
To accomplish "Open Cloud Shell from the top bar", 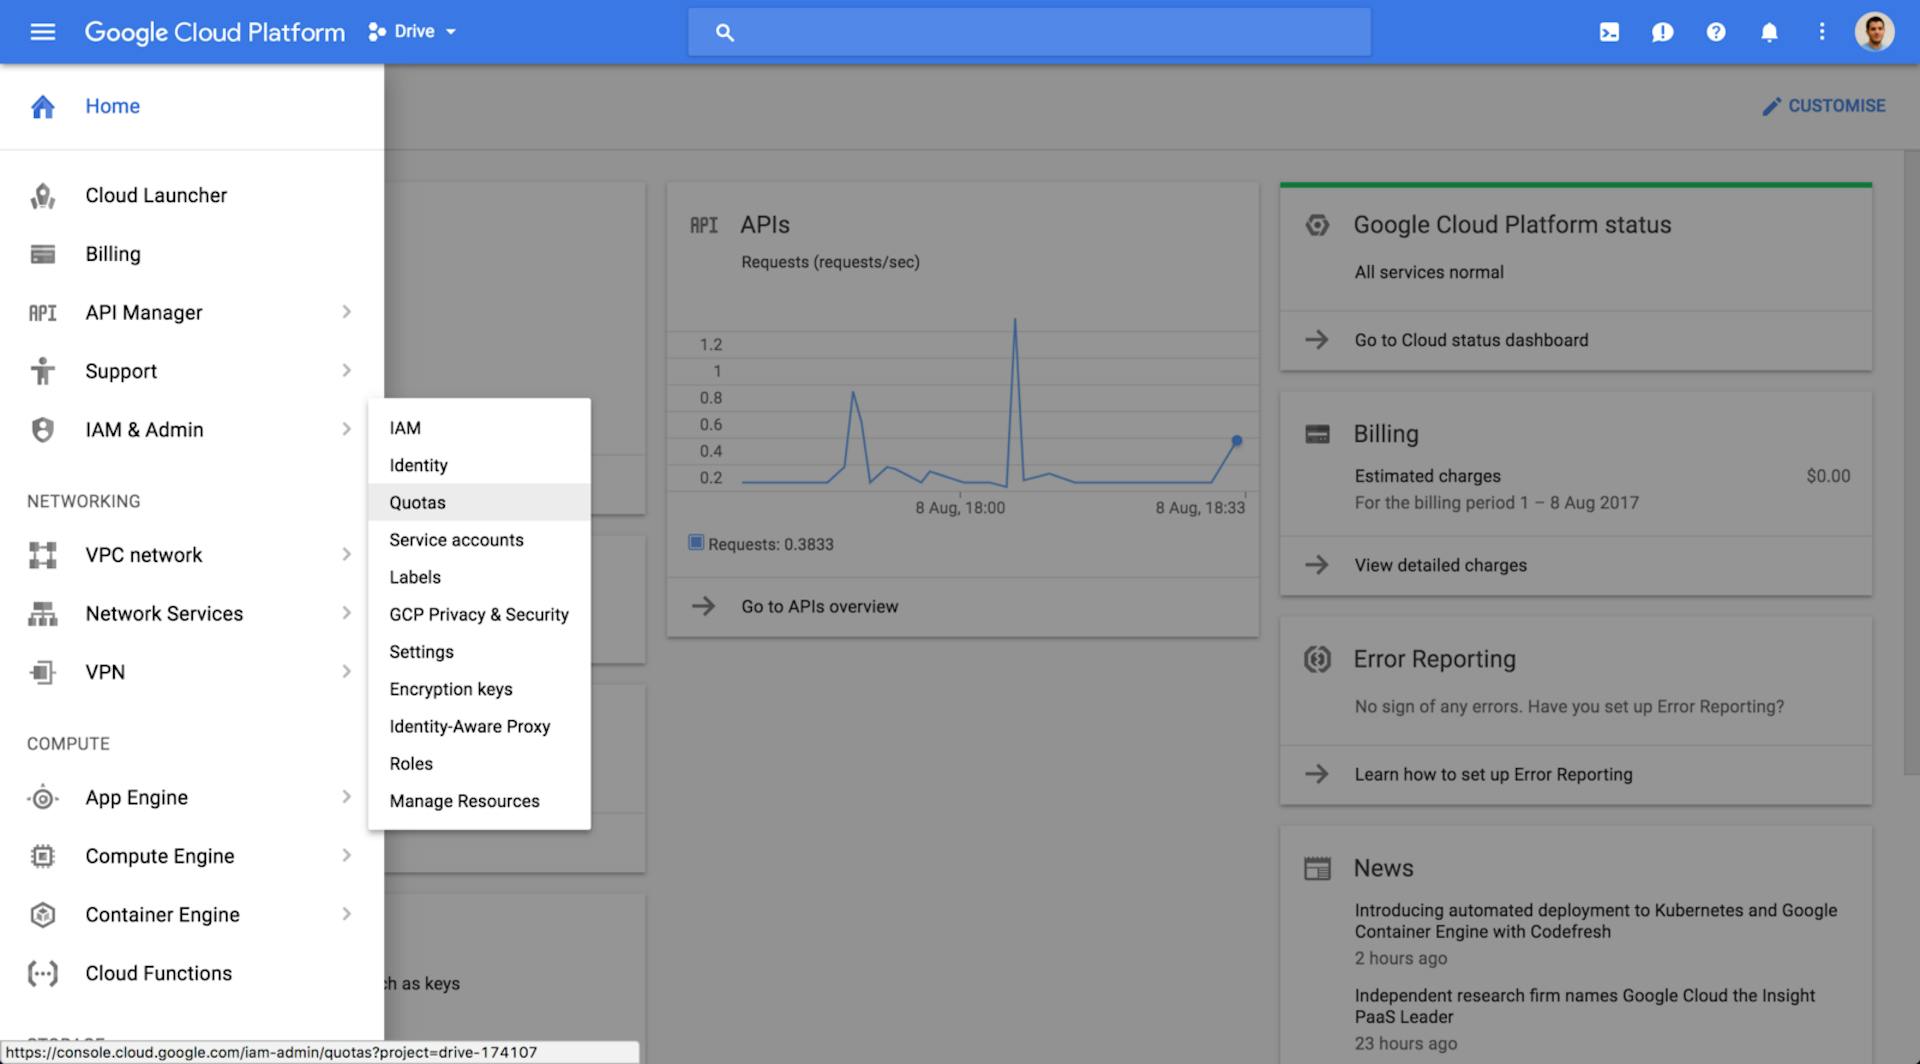I will point(1609,31).
